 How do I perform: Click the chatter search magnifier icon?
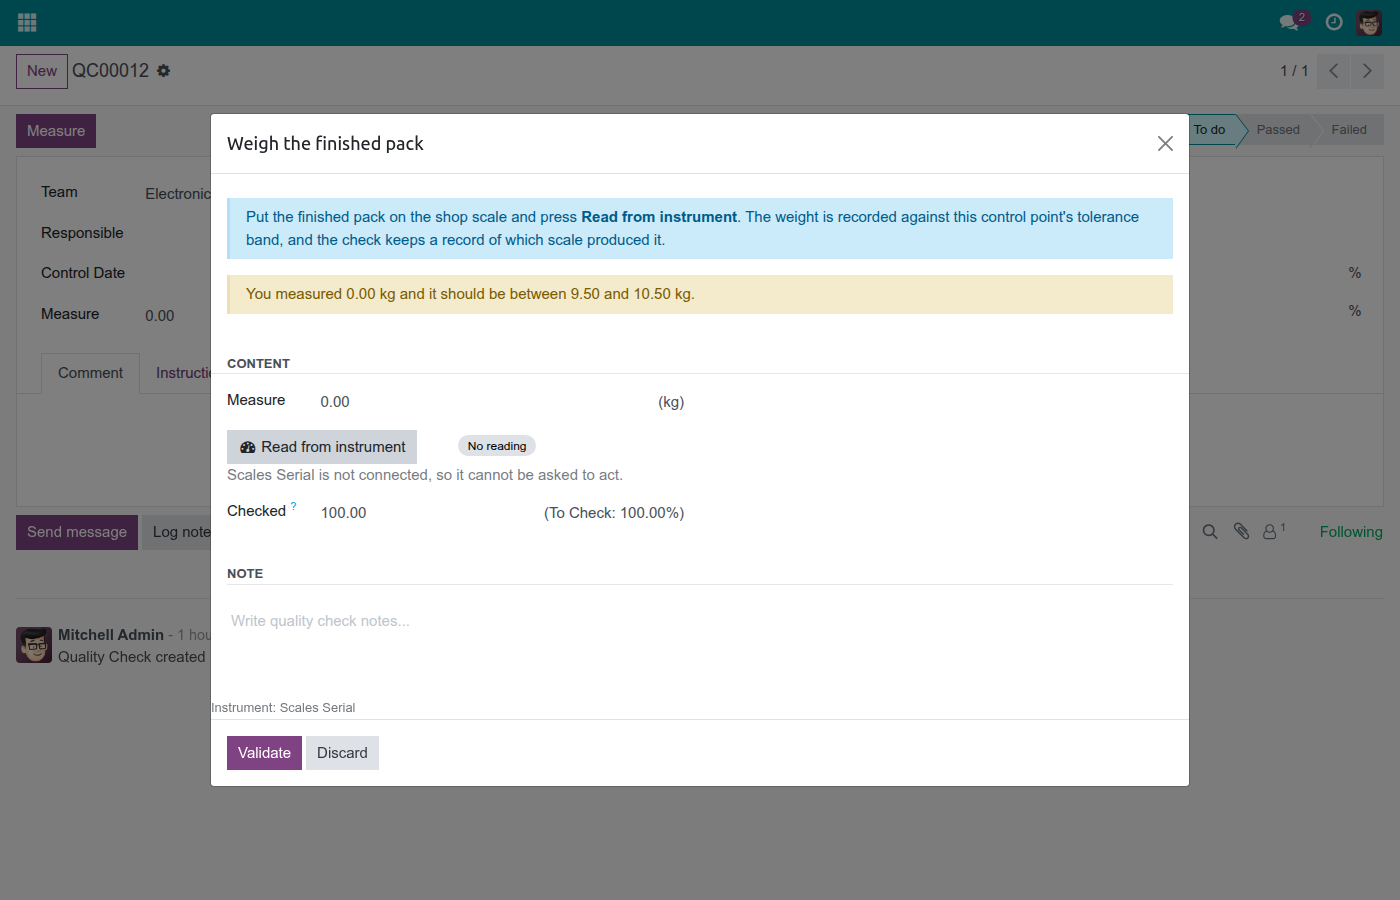(x=1210, y=532)
